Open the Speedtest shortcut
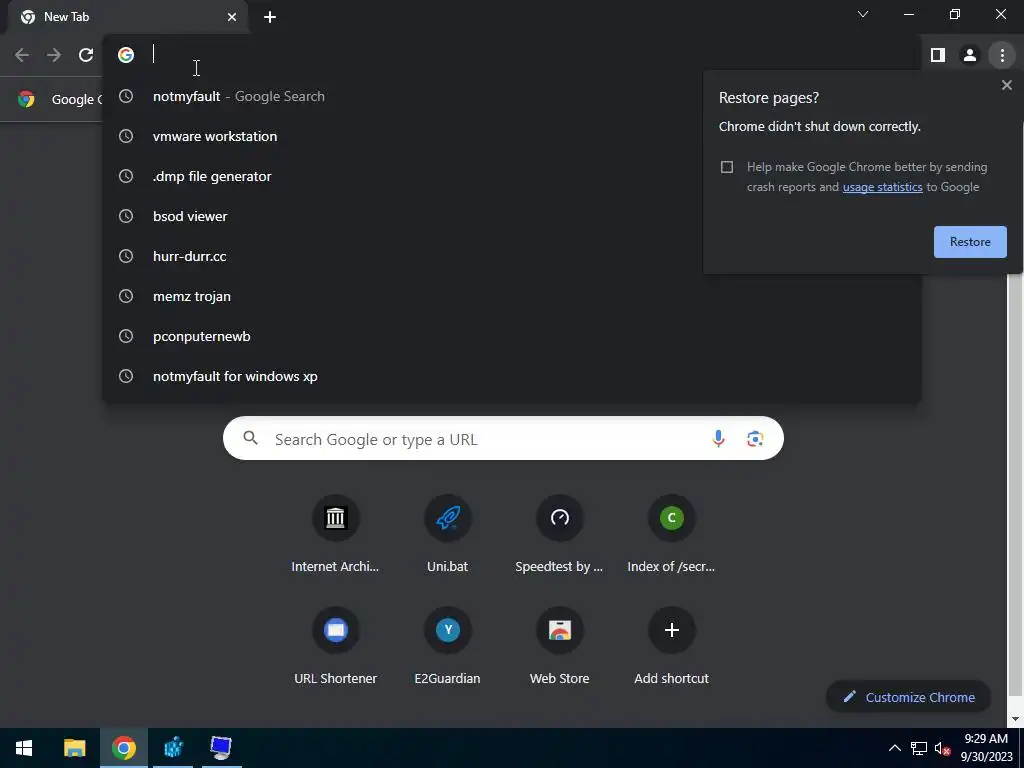The height and width of the screenshot is (768, 1024). (x=560, y=535)
